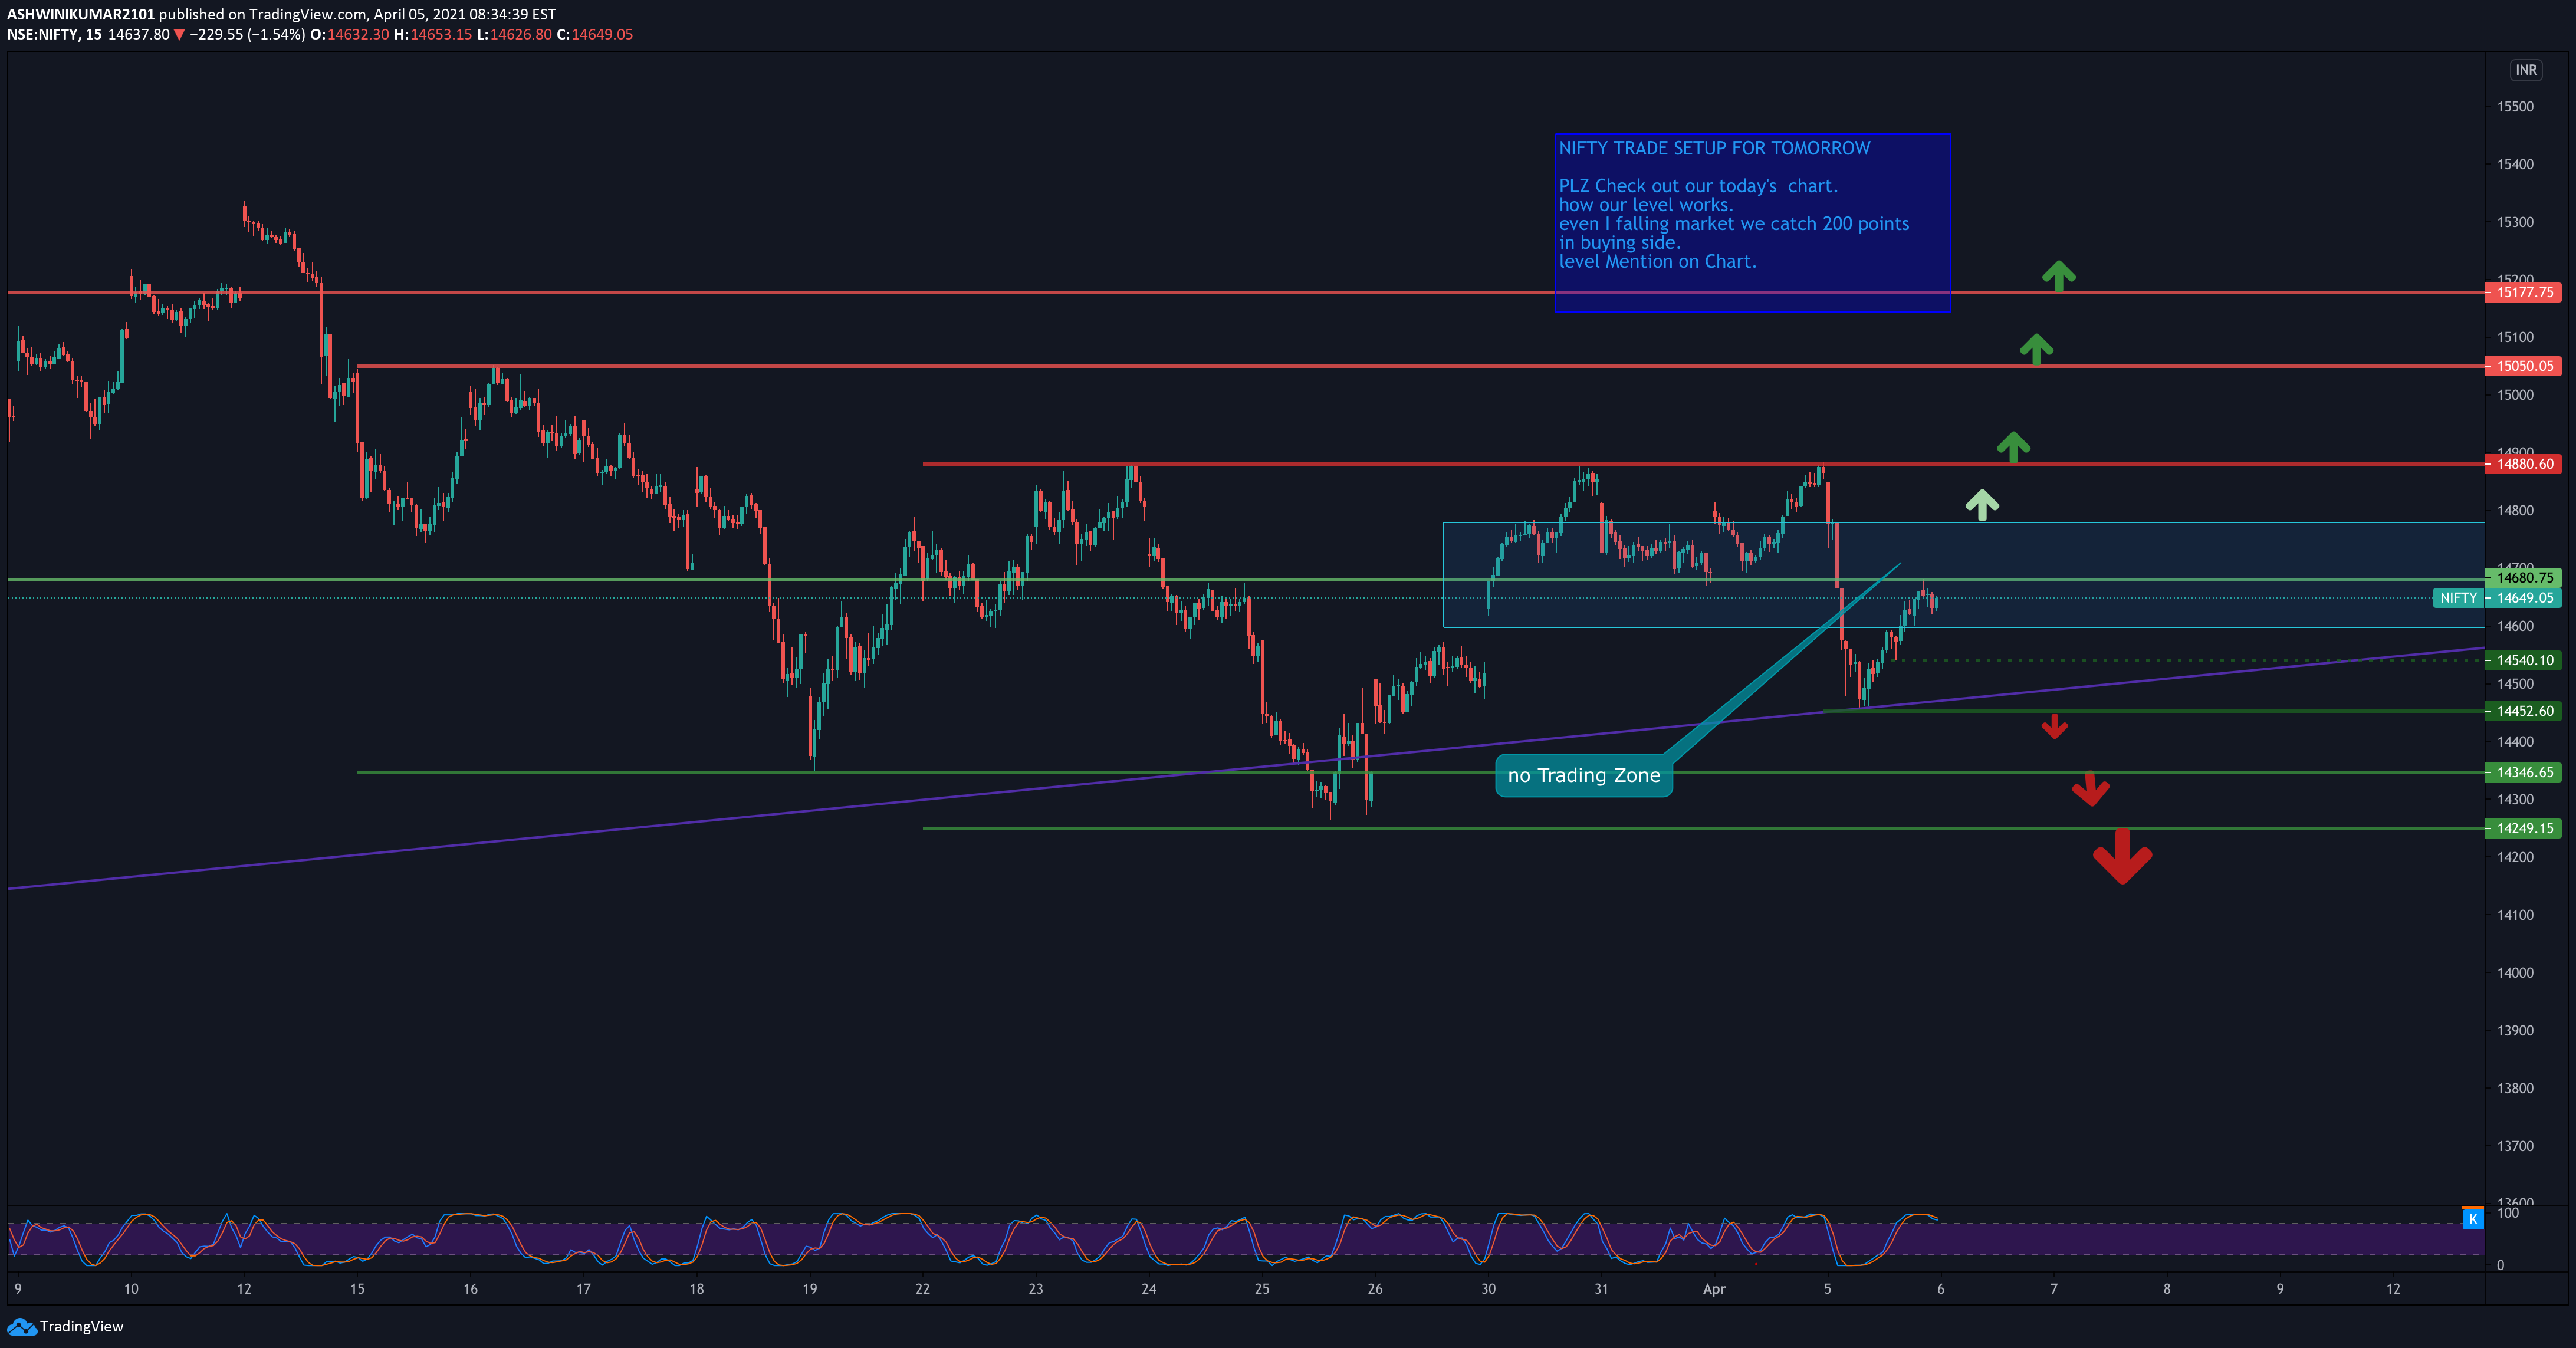The height and width of the screenshot is (1348, 2576).
Task: Select the 'no Trading Zone' callout label
Action: coord(1583,775)
